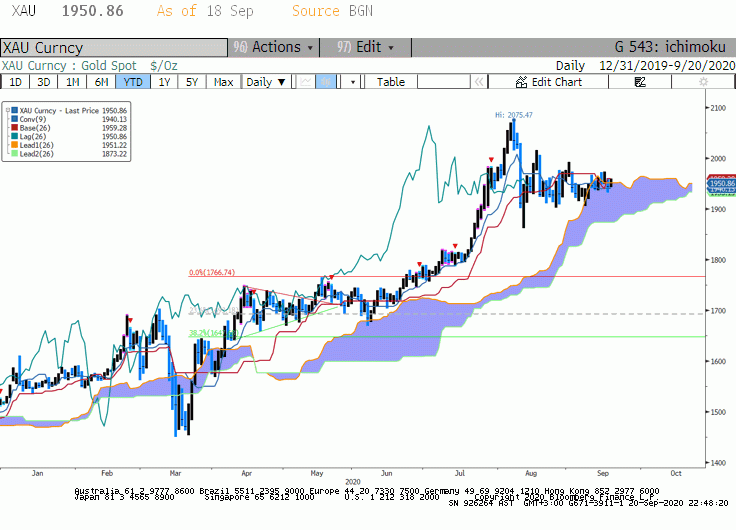Click the date range 12/31/2019-9/20/2020

(667, 66)
